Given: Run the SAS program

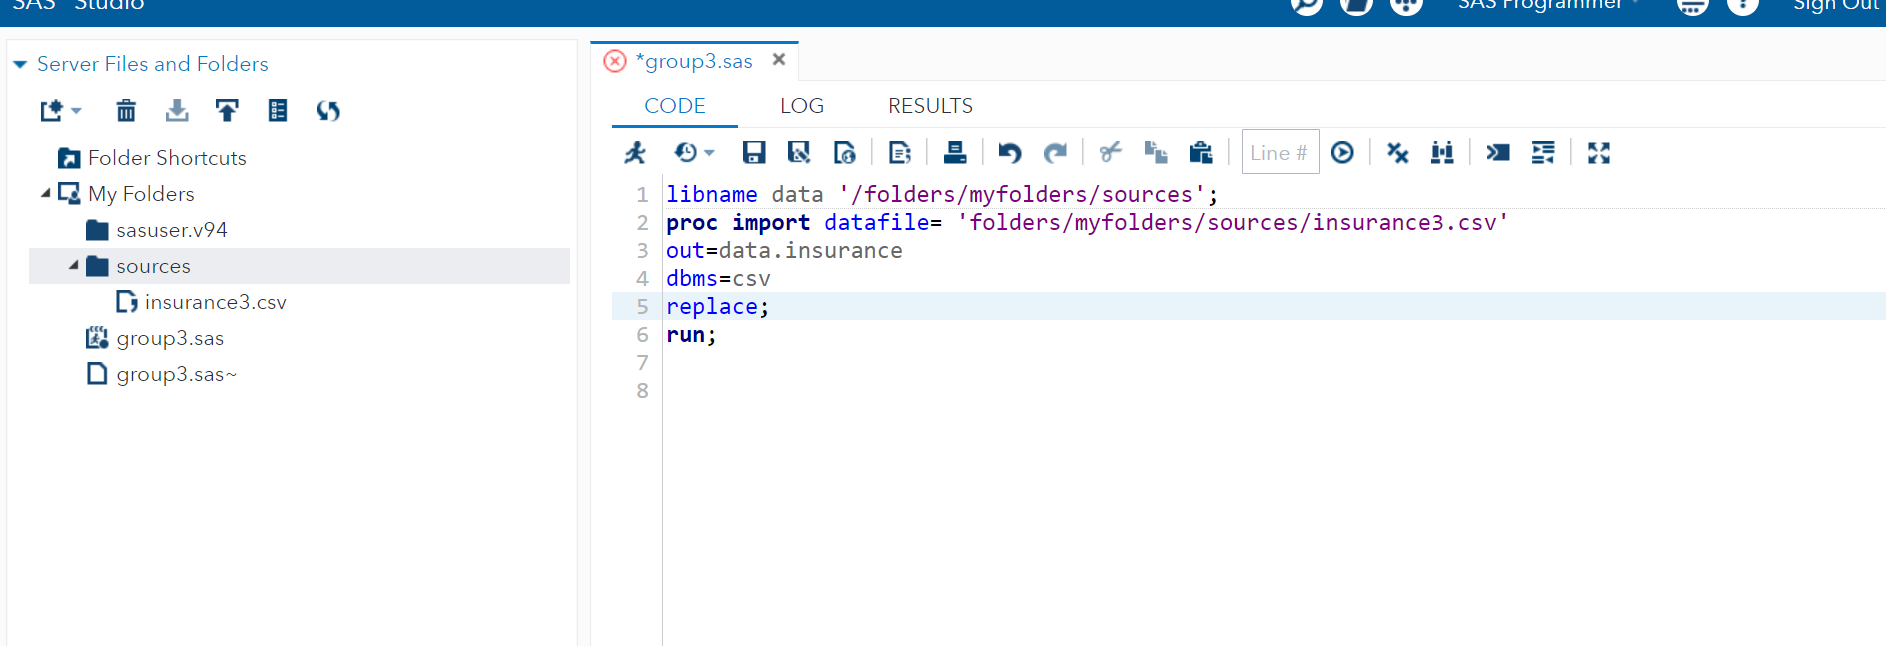Looking at the screenshot, I should [635, 153].
